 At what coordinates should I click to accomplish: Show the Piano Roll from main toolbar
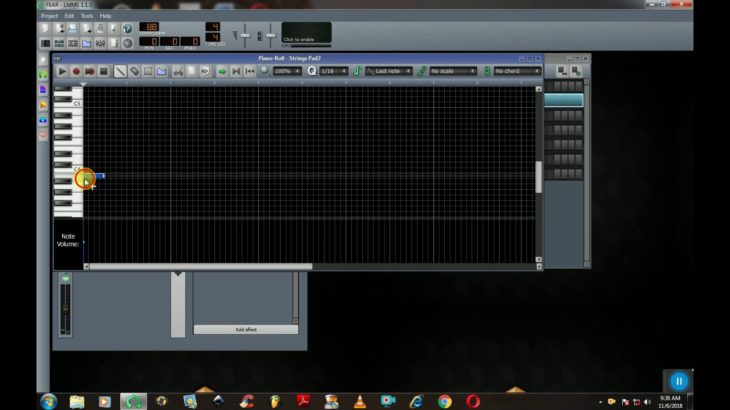tap(73, 43)
